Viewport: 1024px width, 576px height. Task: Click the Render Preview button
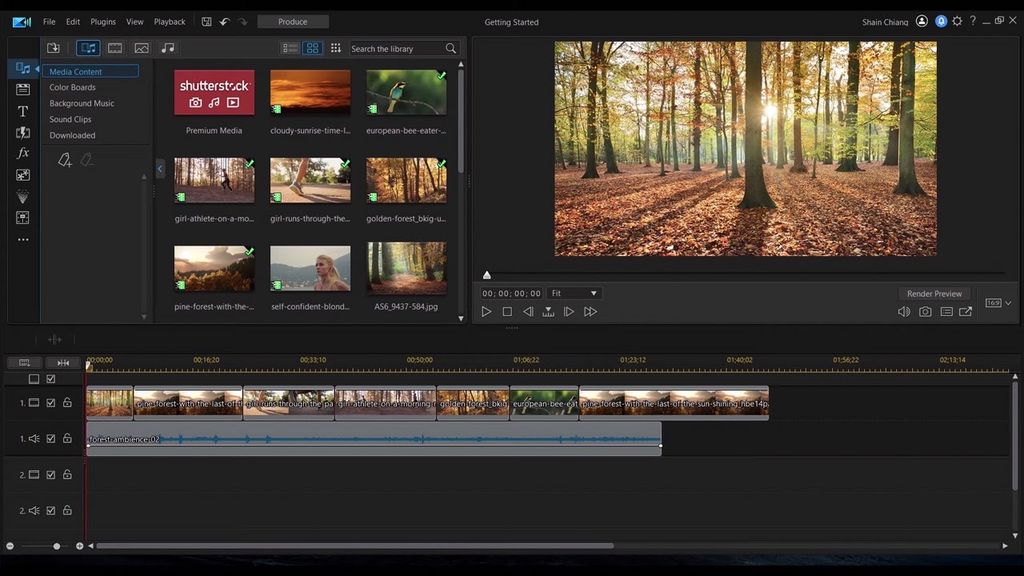(x=934, y=293)
